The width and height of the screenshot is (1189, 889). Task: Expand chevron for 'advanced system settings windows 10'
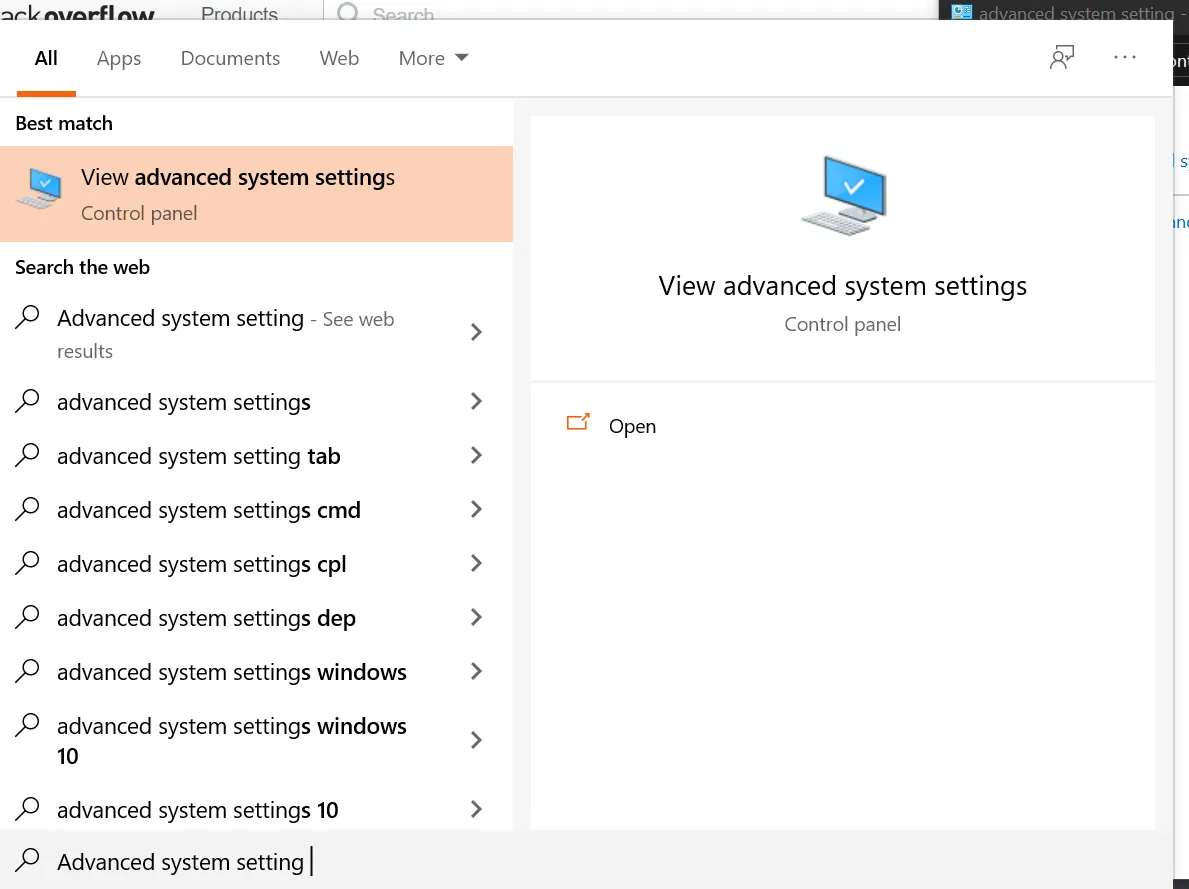[x=476, y=740]
